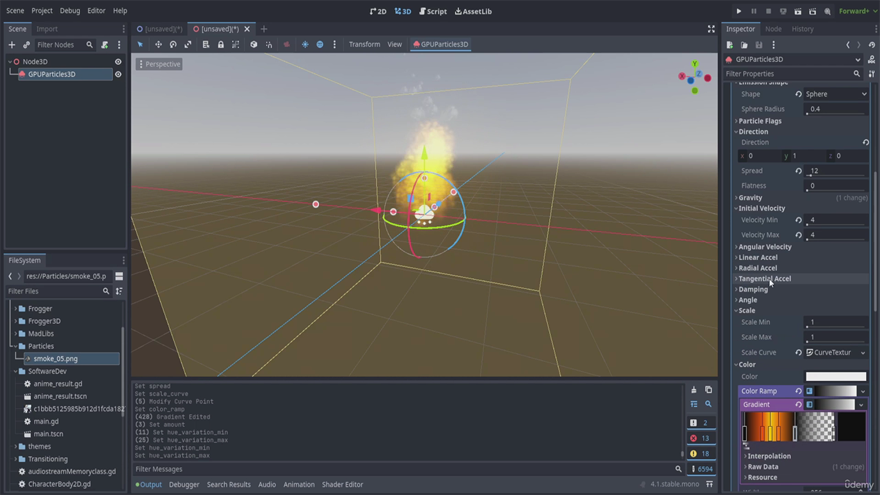The width and height of the screenshot is (880, 495).
Task: Open Shape dropdown set to Sphere
Action: coord(836,94)
